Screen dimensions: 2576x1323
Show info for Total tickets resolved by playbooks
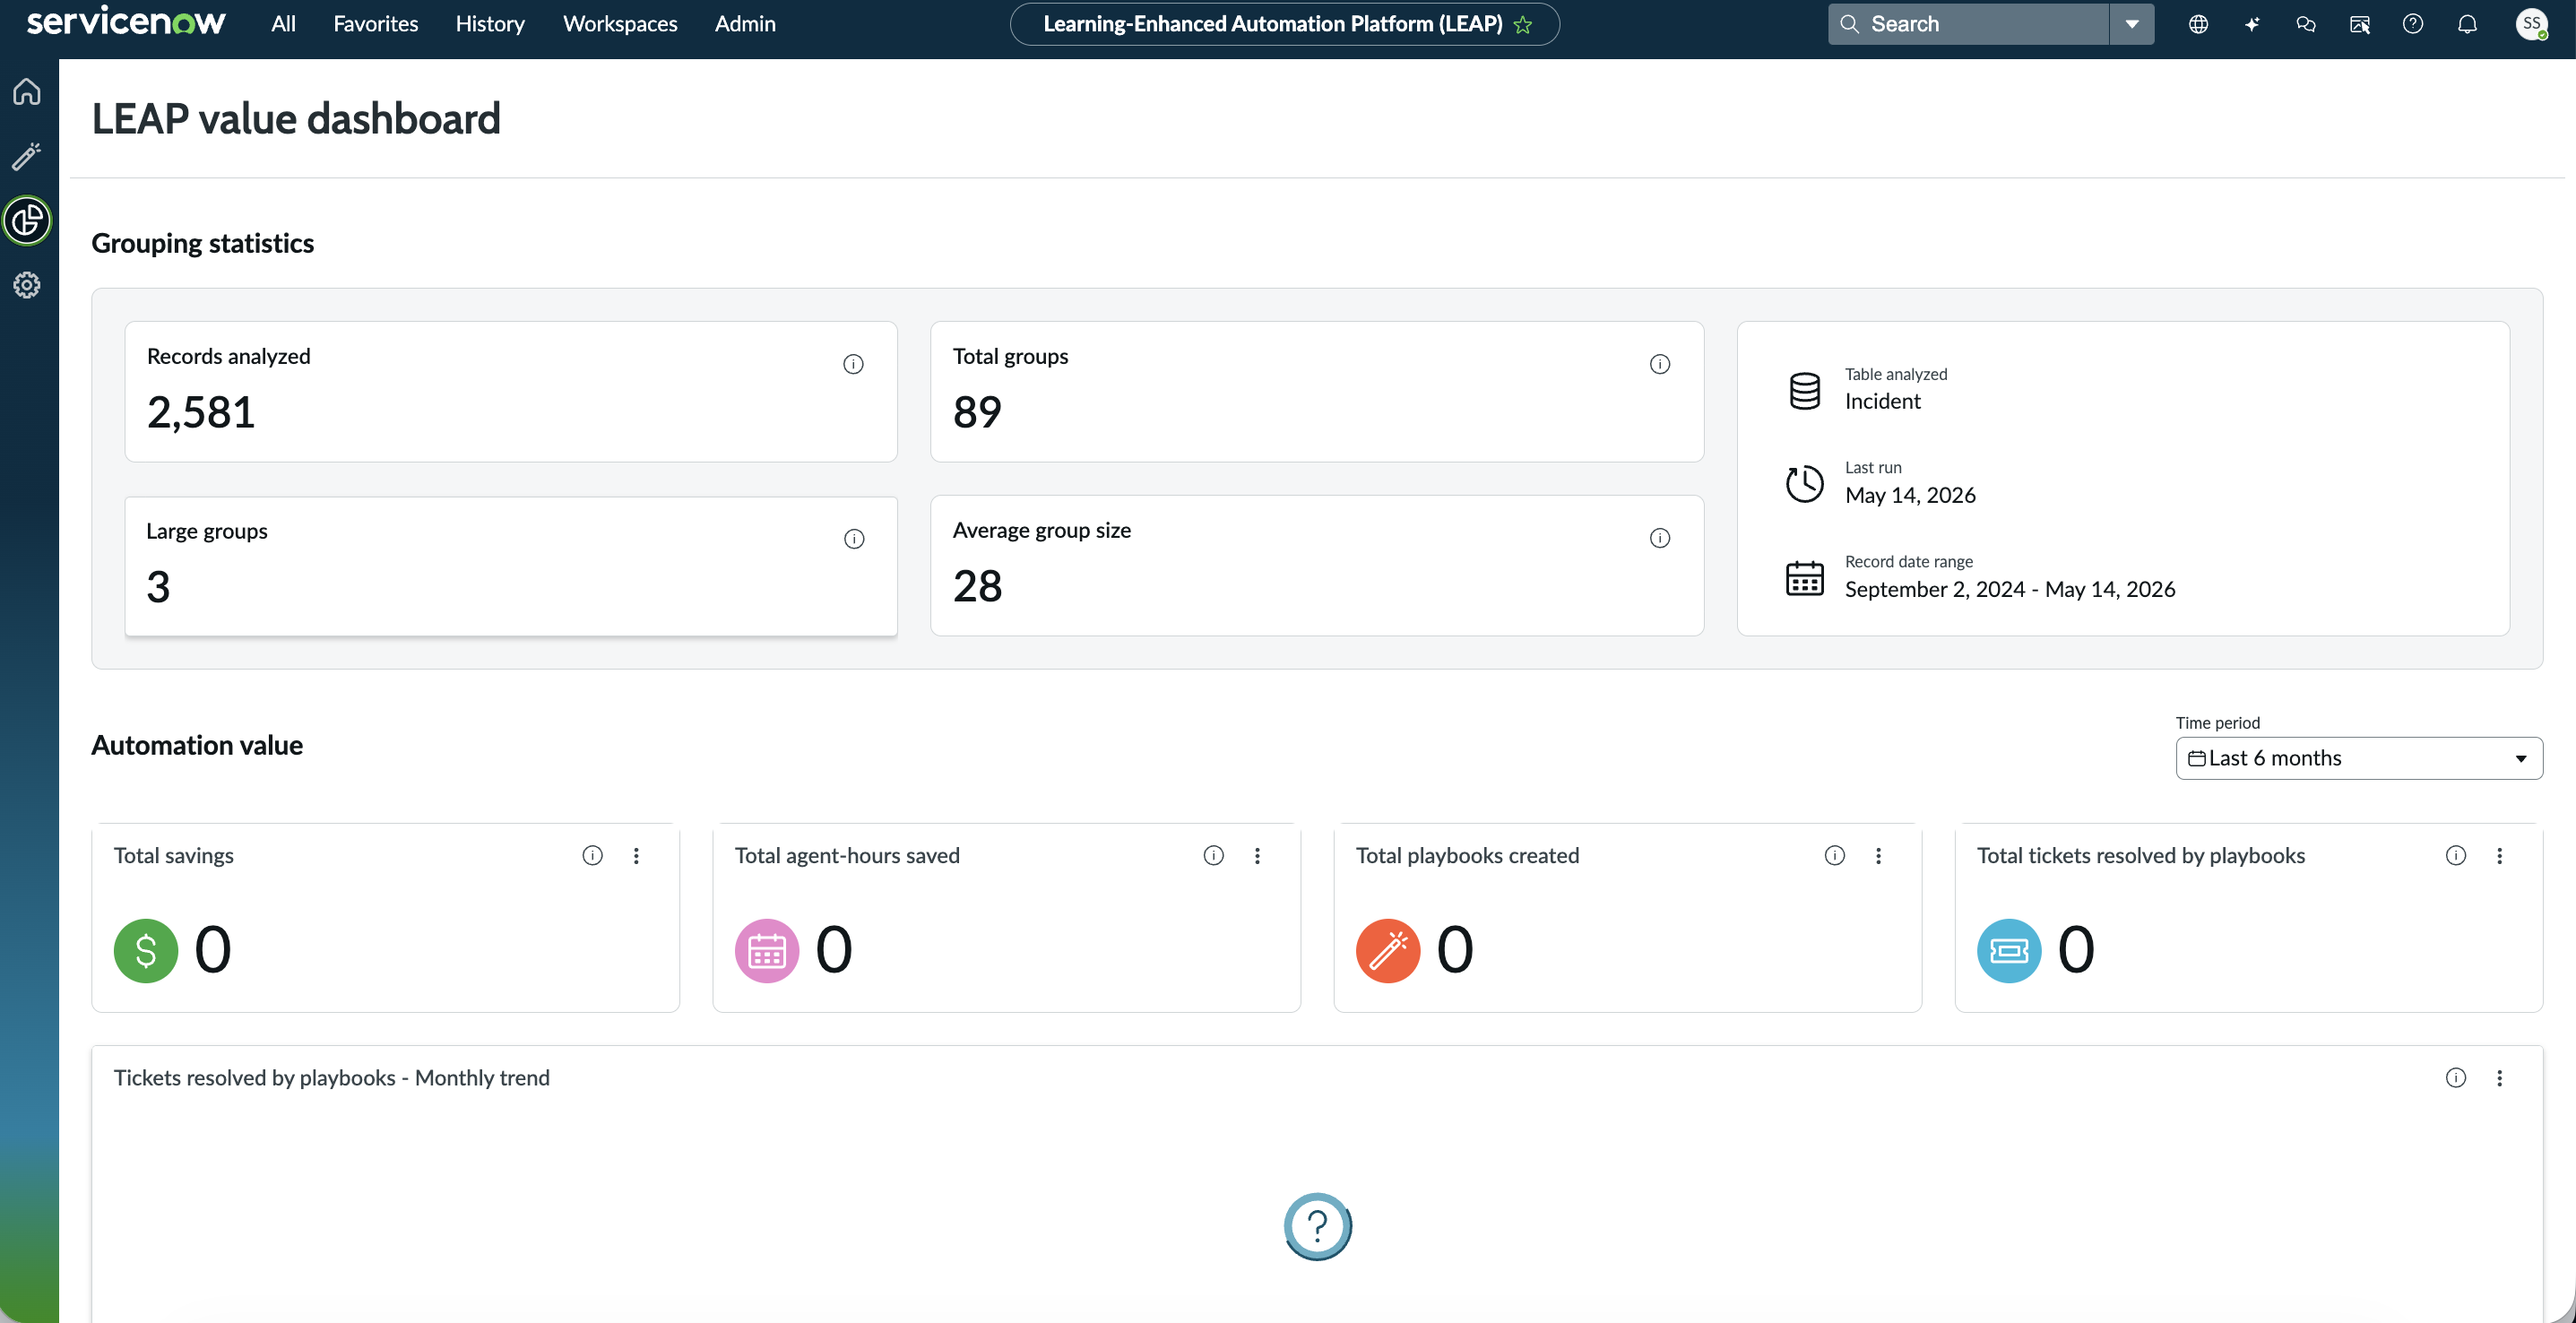[2456, 855]
